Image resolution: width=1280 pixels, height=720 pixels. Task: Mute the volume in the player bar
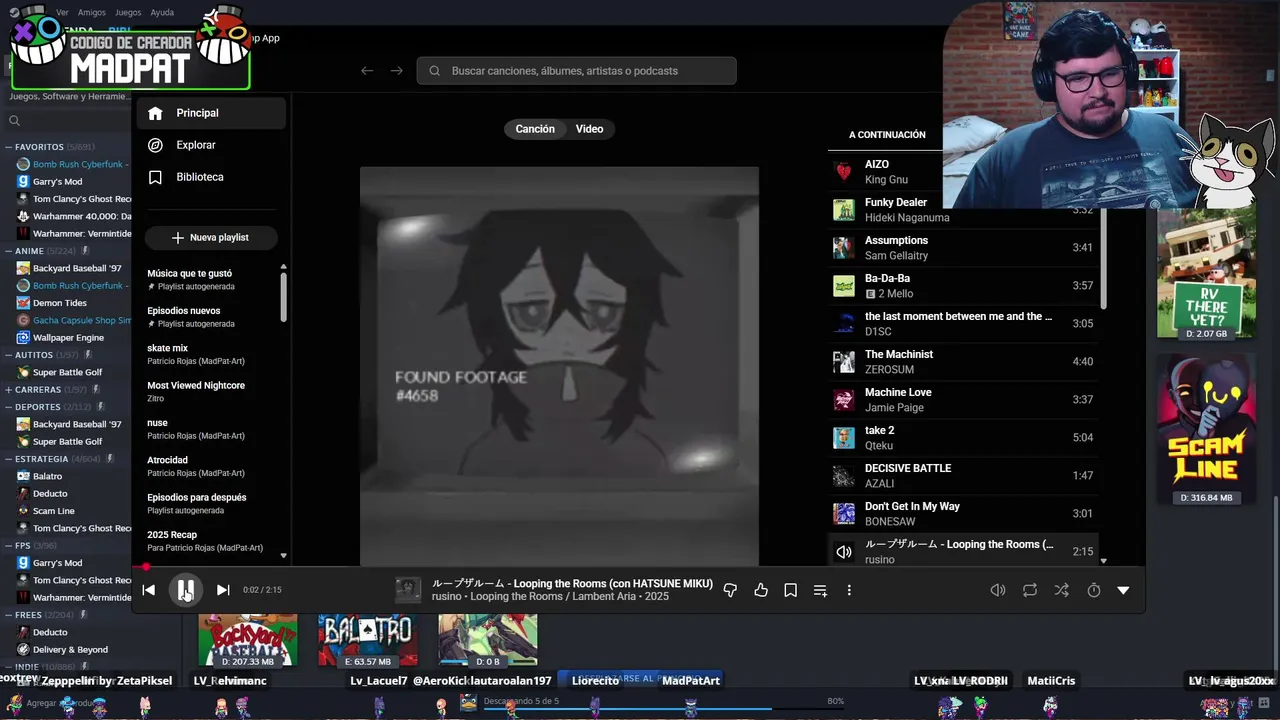pos(997,590)
